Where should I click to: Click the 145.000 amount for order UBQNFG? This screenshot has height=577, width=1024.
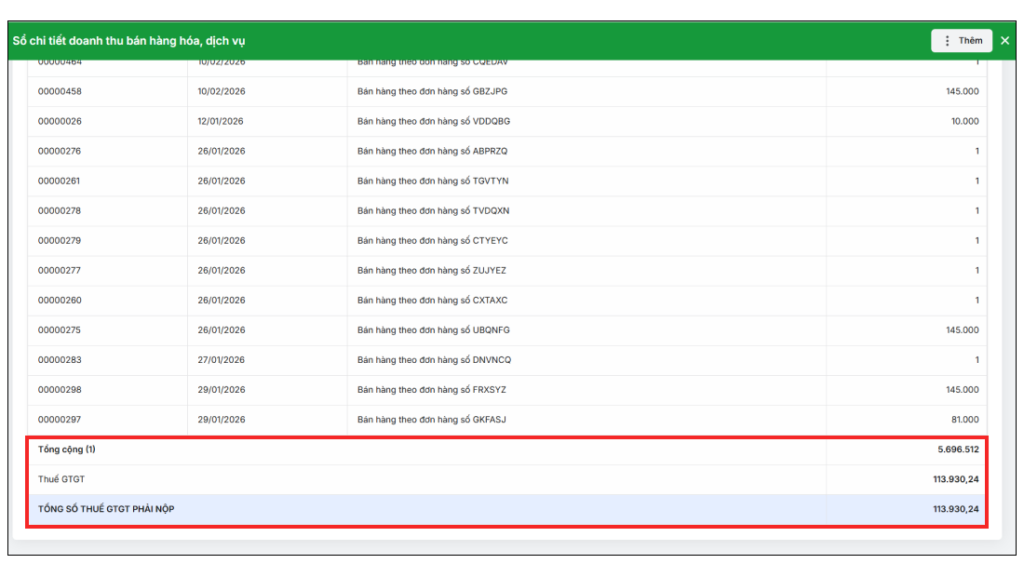tap(961, 330)
